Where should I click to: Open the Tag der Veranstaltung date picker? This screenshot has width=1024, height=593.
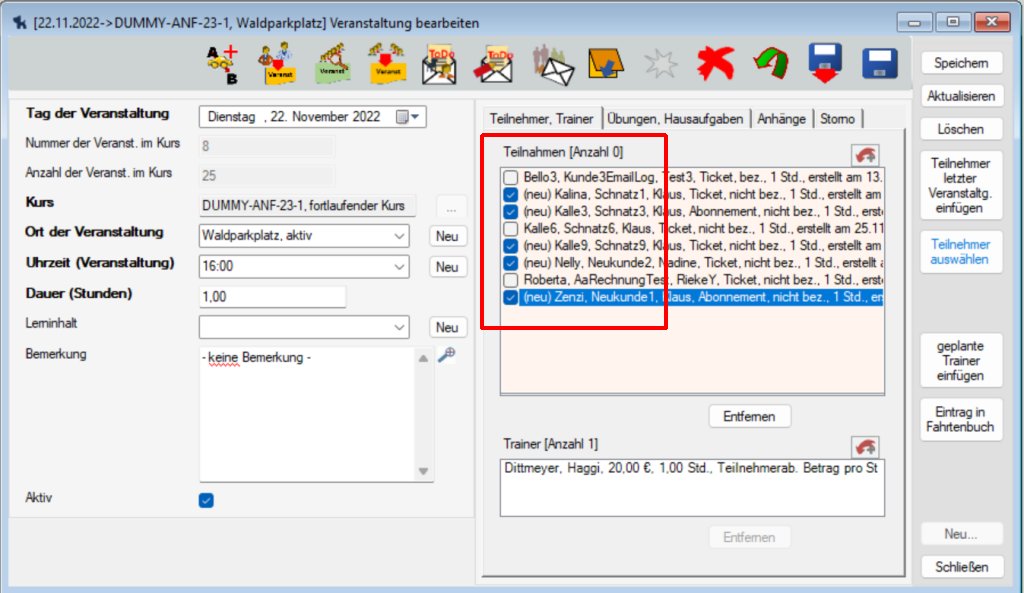click(409, 117)
